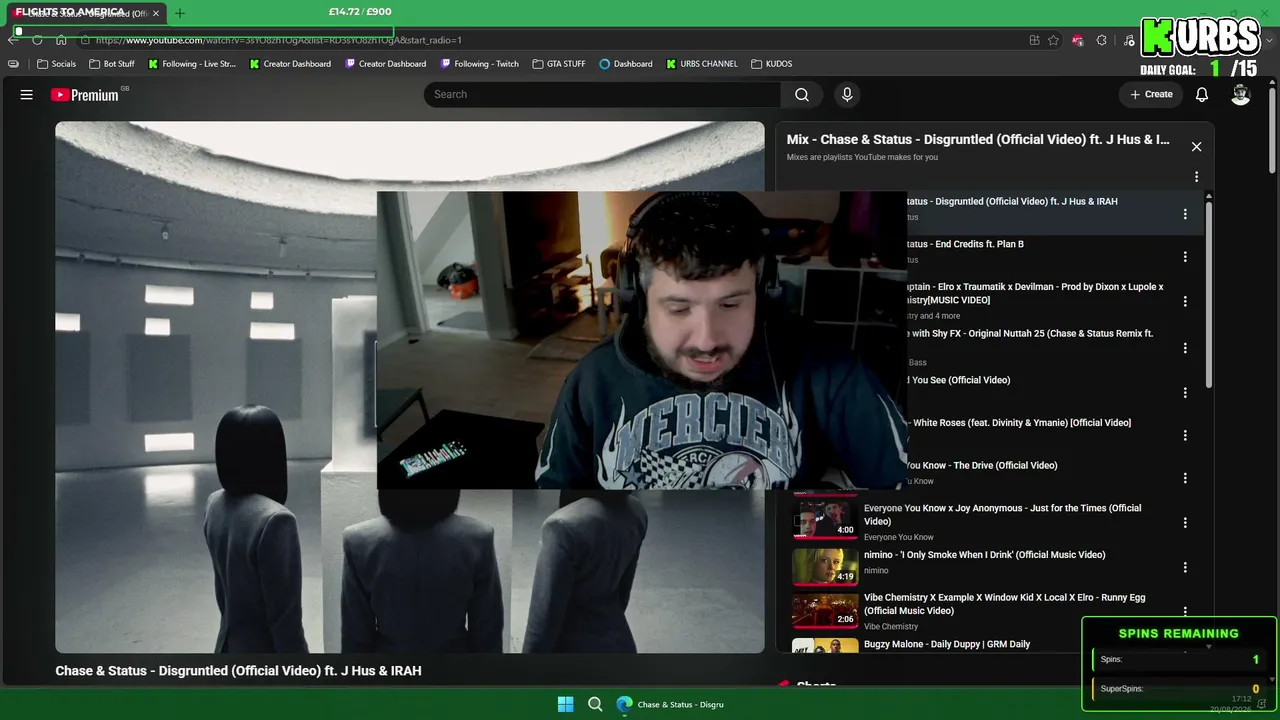1280x720 pixels.
Task: Click the Create button
Action: coord(1151,94)
